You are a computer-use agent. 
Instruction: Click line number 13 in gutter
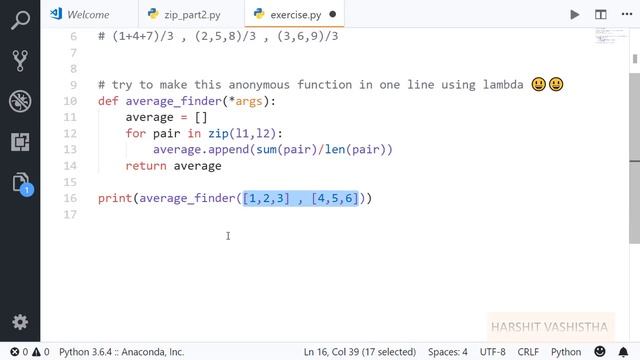click(70, 149)
